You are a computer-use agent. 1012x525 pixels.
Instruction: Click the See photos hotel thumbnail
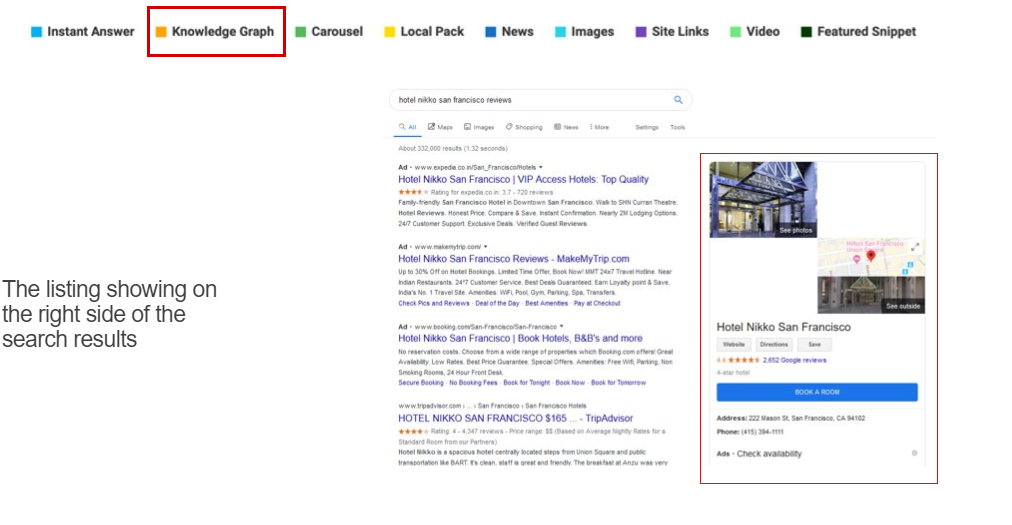point(763,200)
